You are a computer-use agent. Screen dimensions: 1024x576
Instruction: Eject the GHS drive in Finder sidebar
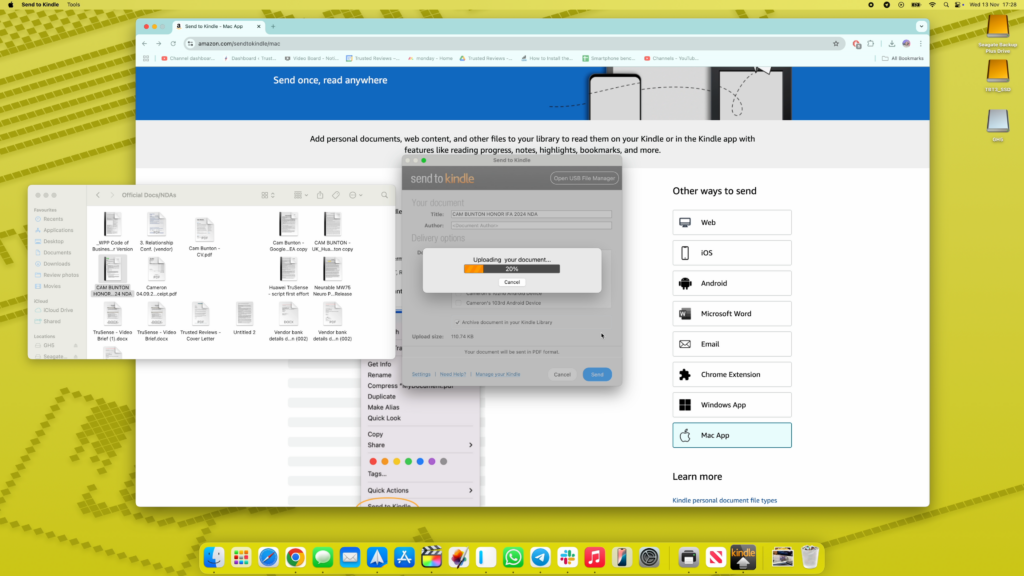pos(76,345)
